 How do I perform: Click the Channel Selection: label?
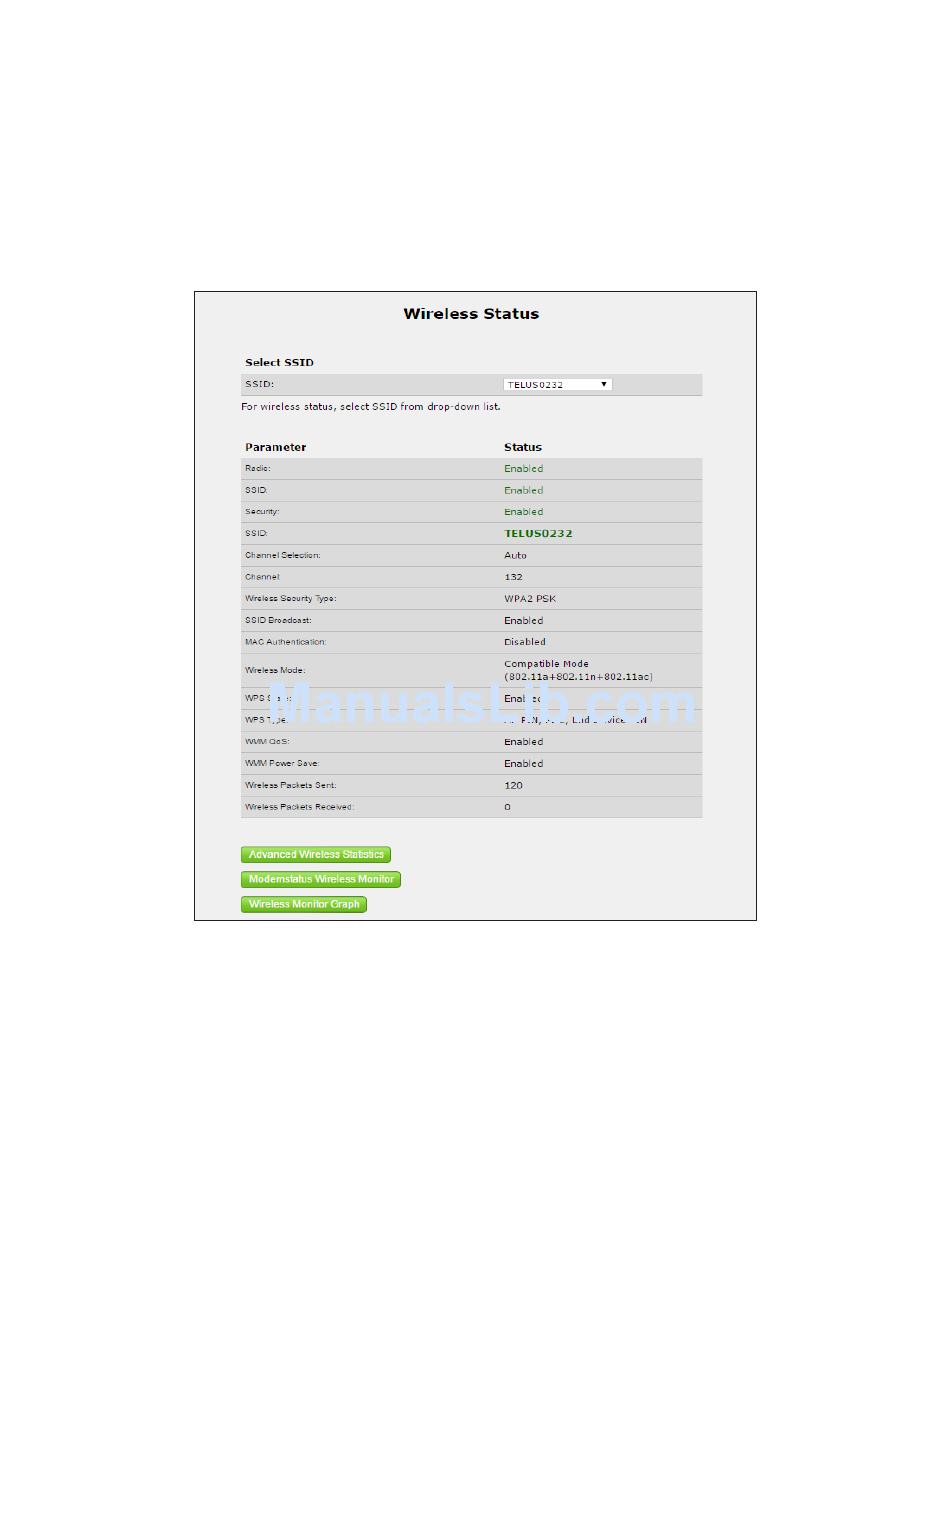283,556
